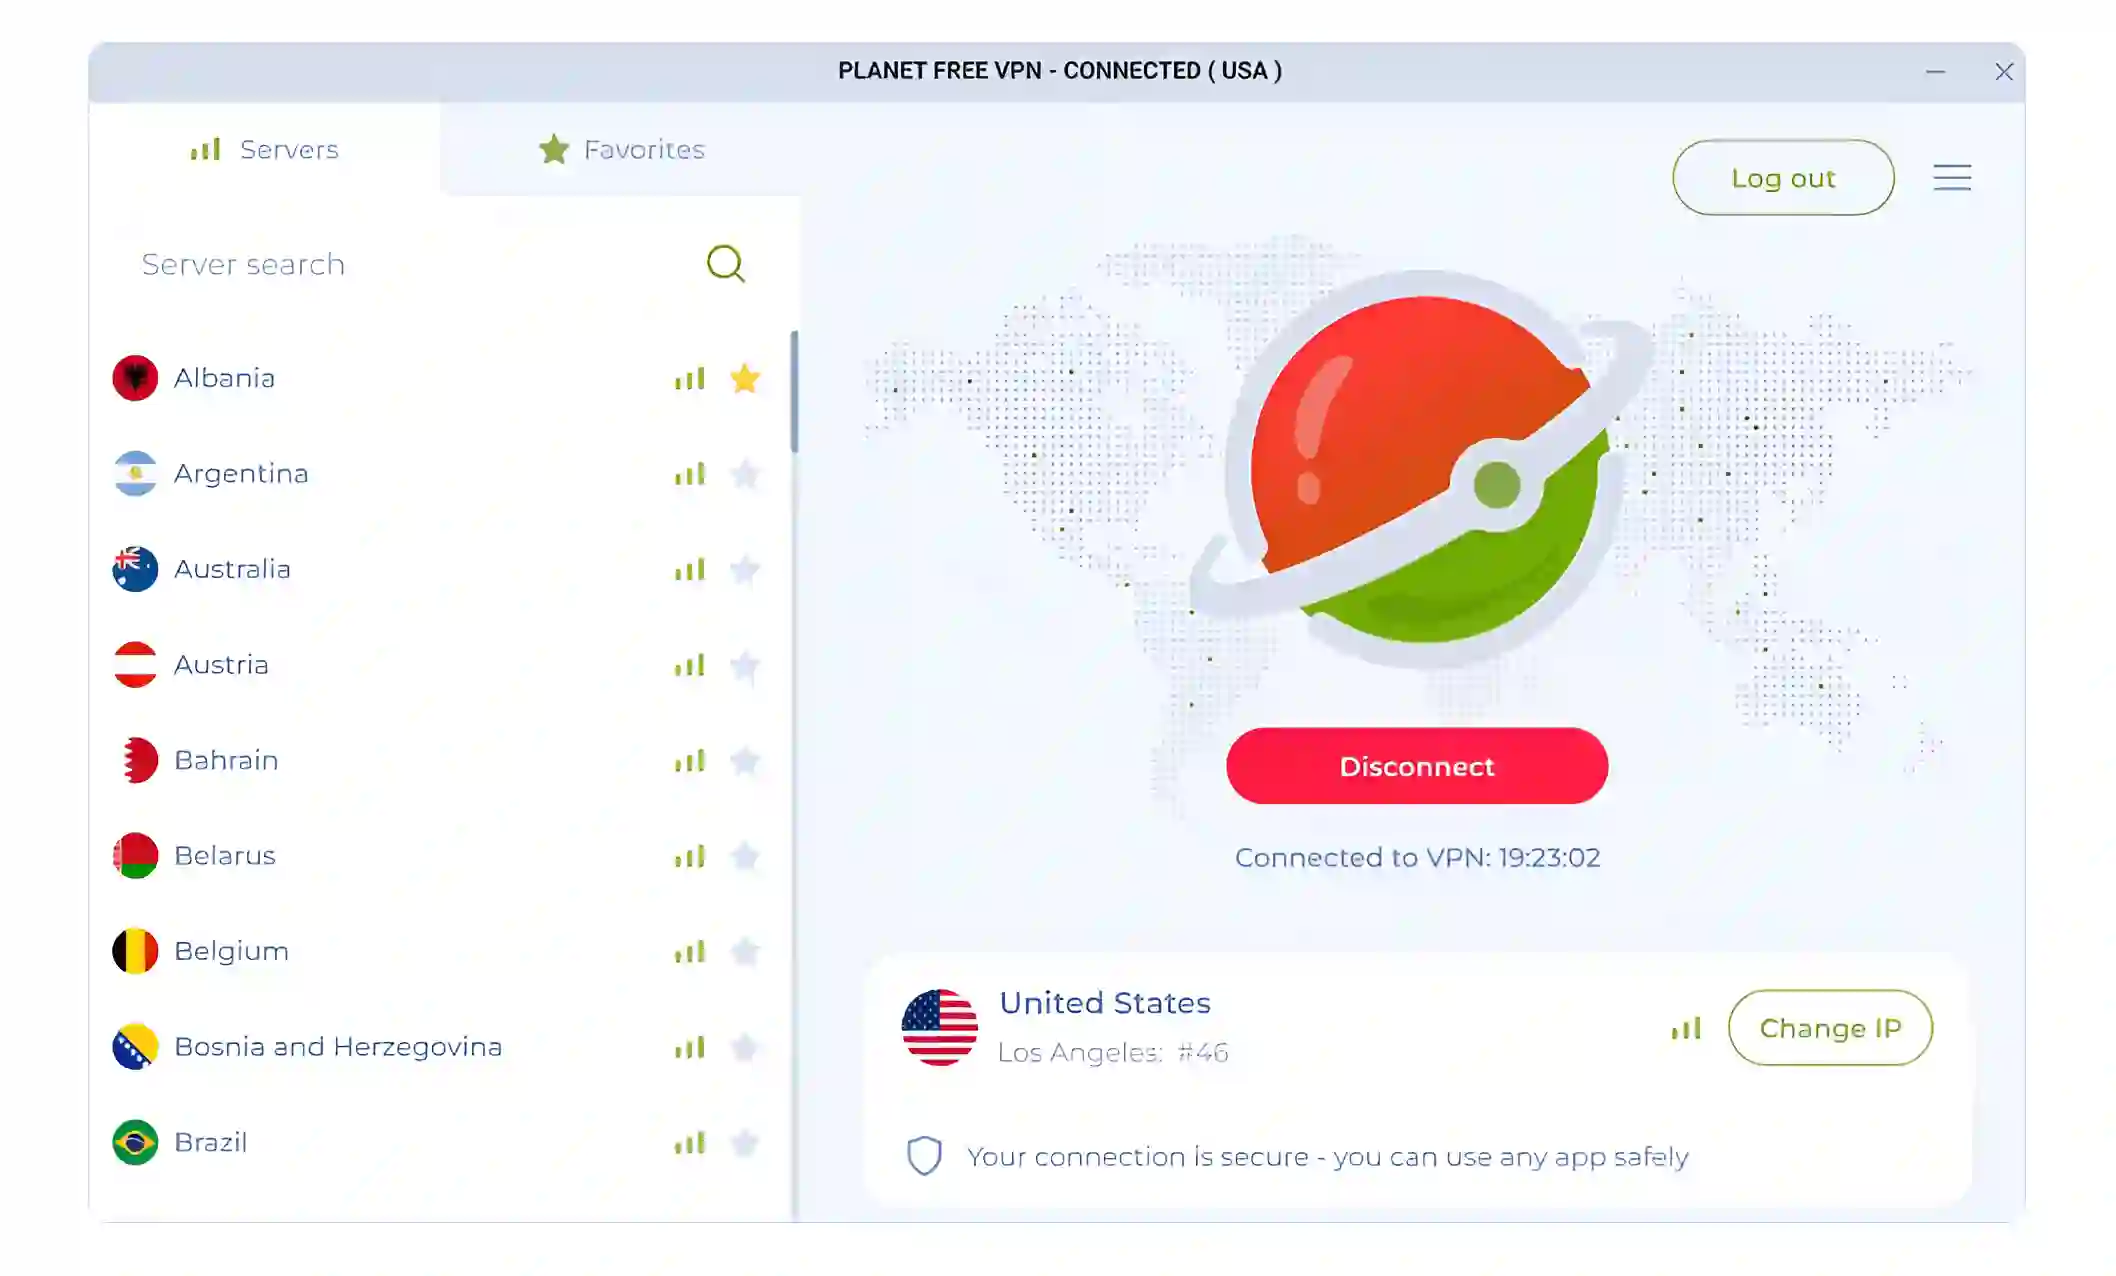Click the signal strength icon for Austria
2116x1276 pixels.
pos(688,664)
